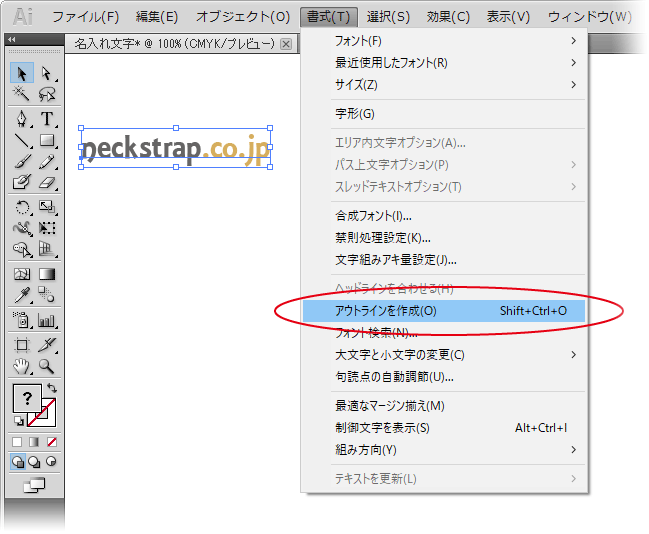Select the Blob Brush tool
Image resolution: width=649 pixels, height=534 pixels.
[22, 182]
